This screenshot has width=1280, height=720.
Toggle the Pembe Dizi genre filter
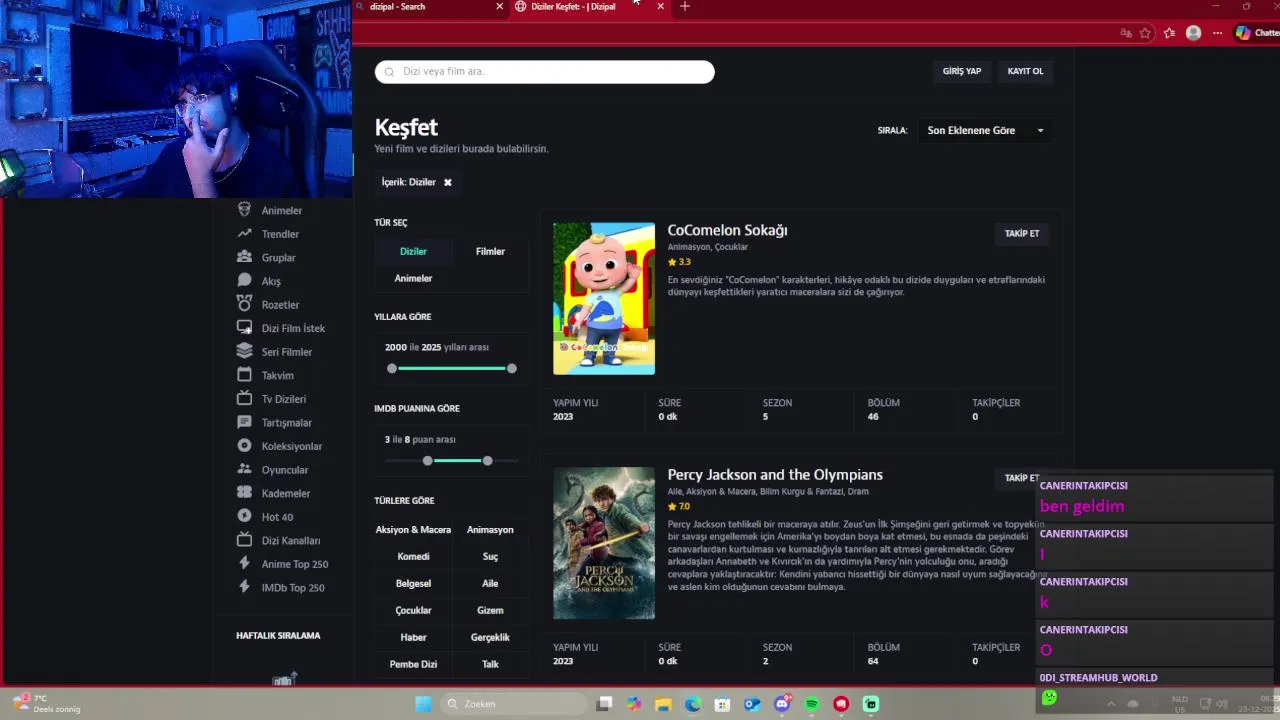[x=413, y=664]
